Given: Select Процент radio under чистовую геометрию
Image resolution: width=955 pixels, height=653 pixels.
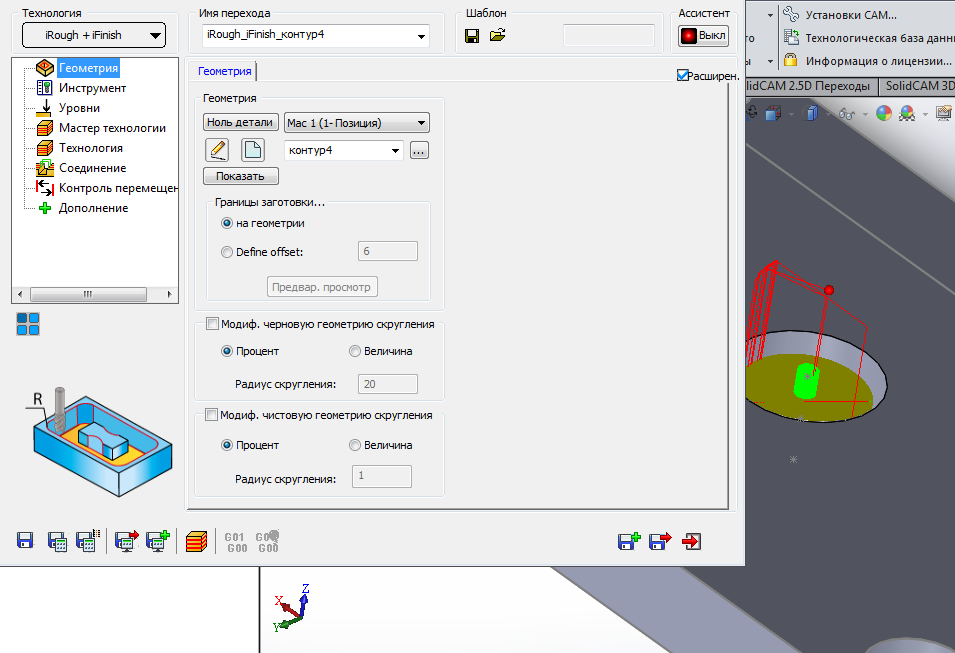Looking at the screenshot, I should [x=227, y=445].
